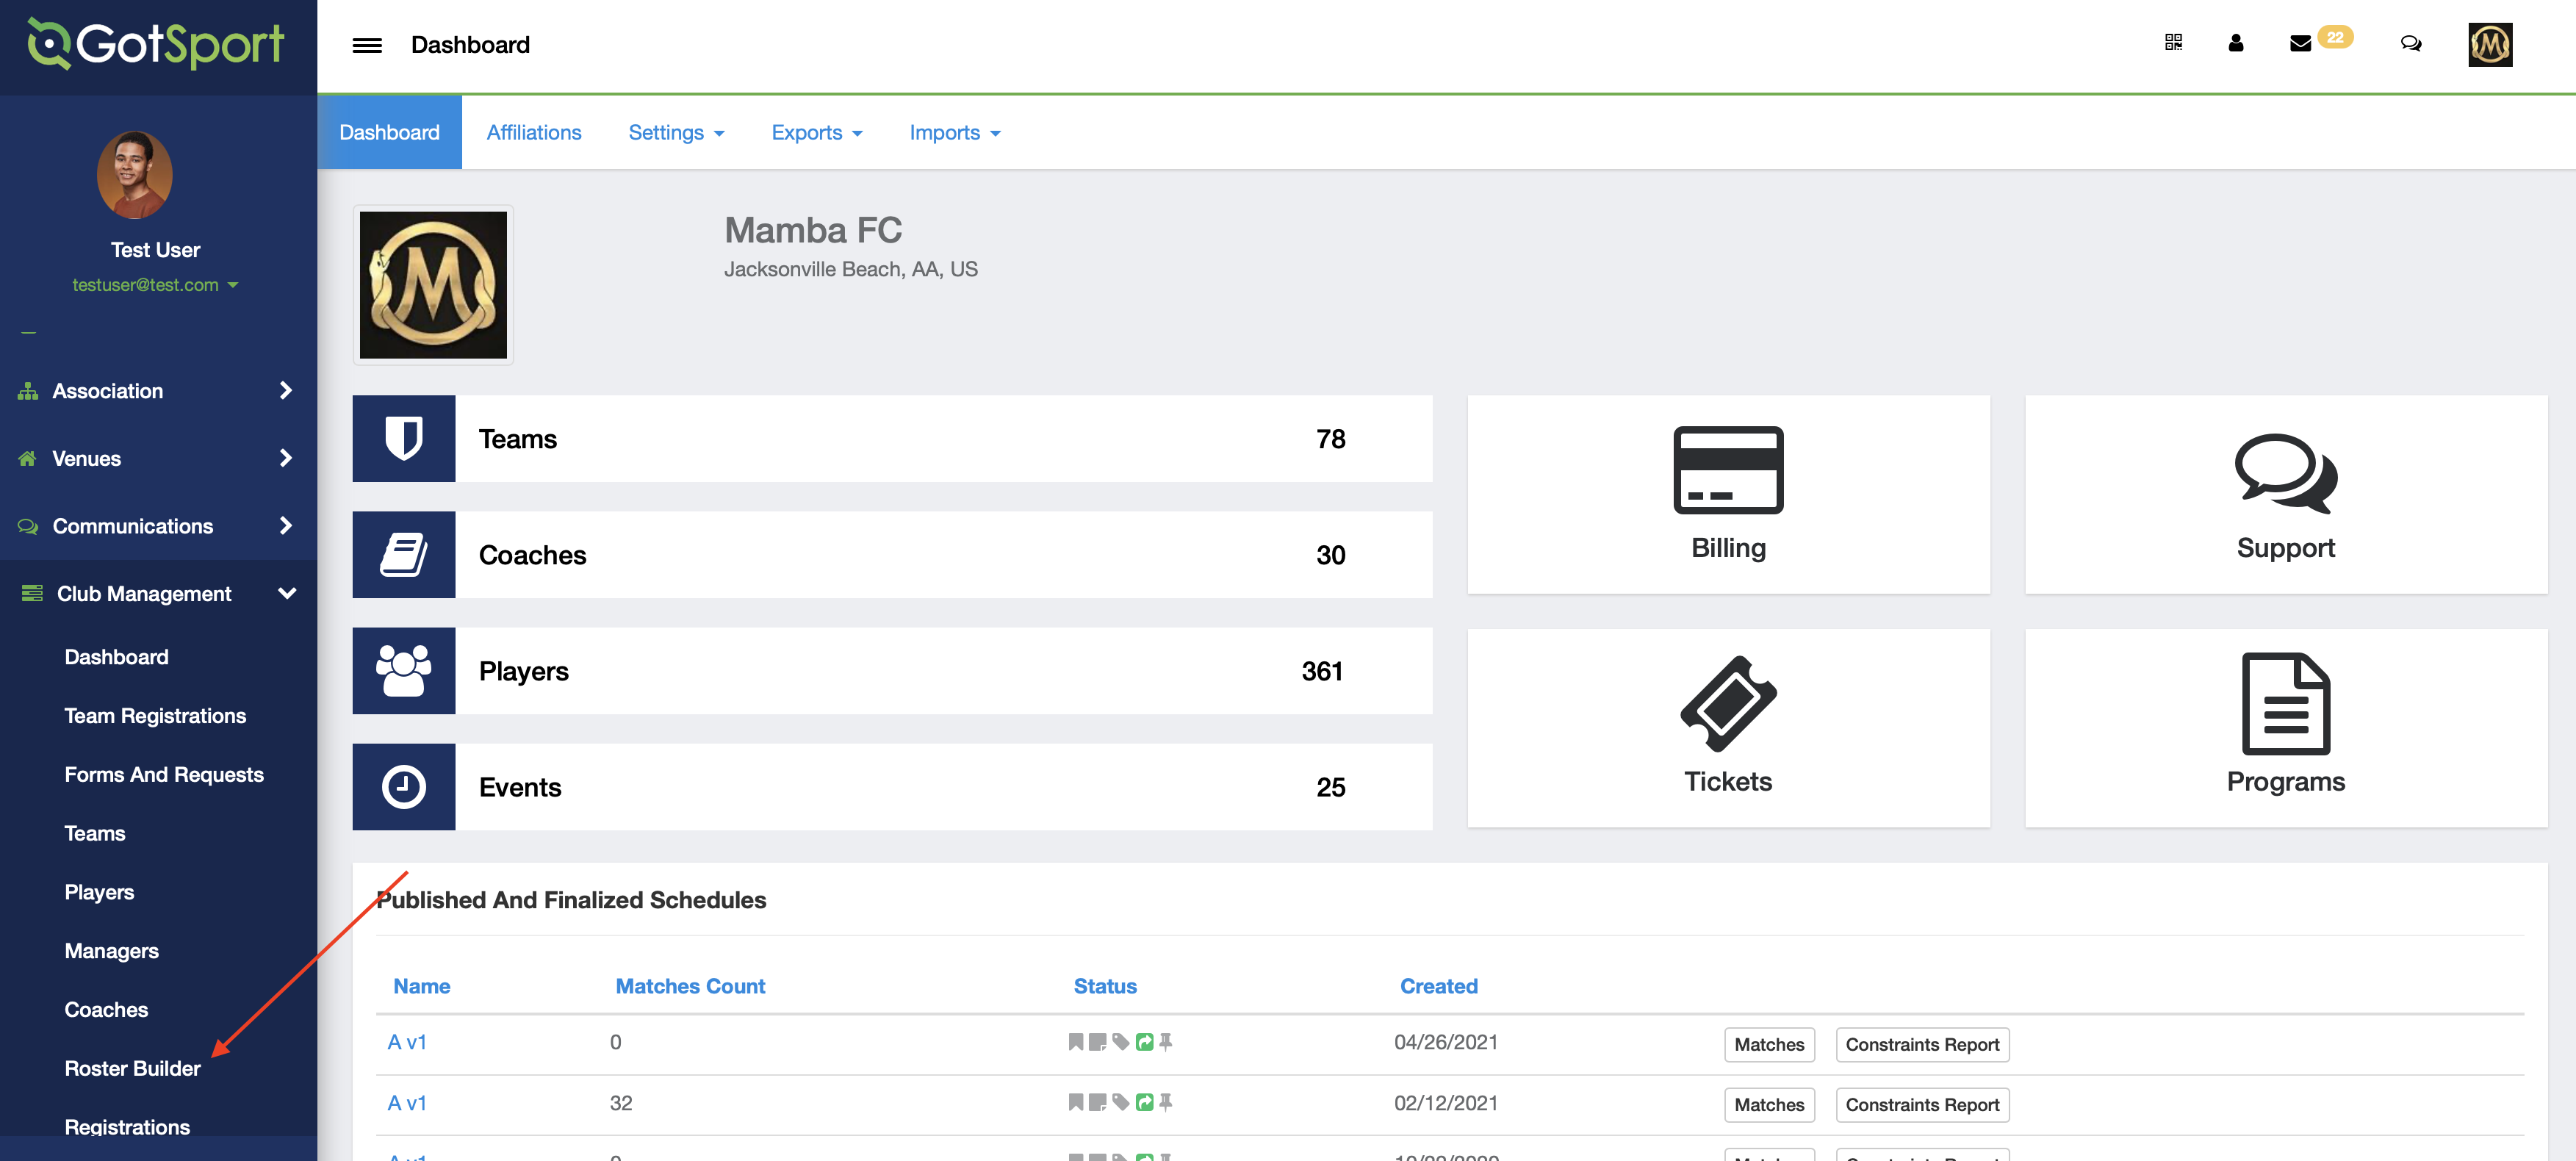This screenshot has width=2576, height=1161.
Task: Open Dashboard under Club Management
Action: [x=116, y=657]
